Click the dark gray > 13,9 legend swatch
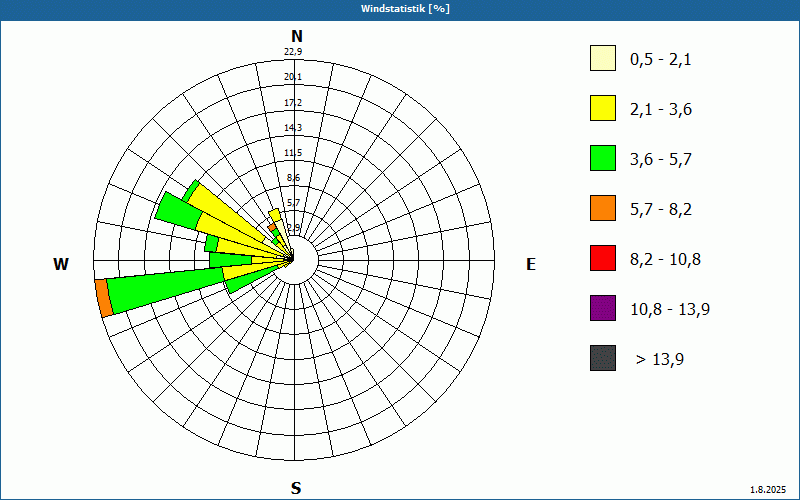 [x=603, y=358]
